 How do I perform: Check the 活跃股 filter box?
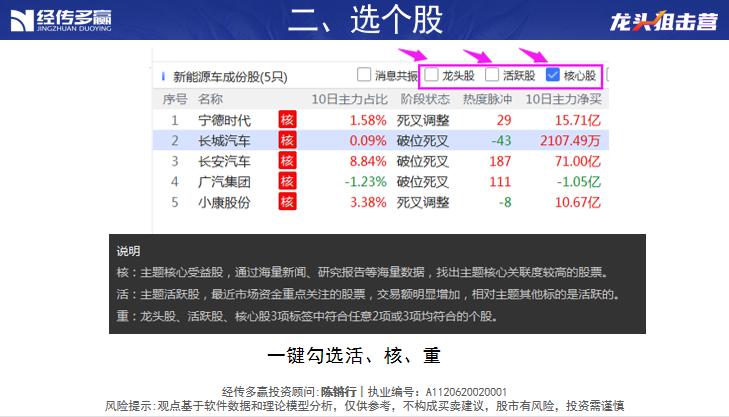pyautogui.click(x=491, y=74)
